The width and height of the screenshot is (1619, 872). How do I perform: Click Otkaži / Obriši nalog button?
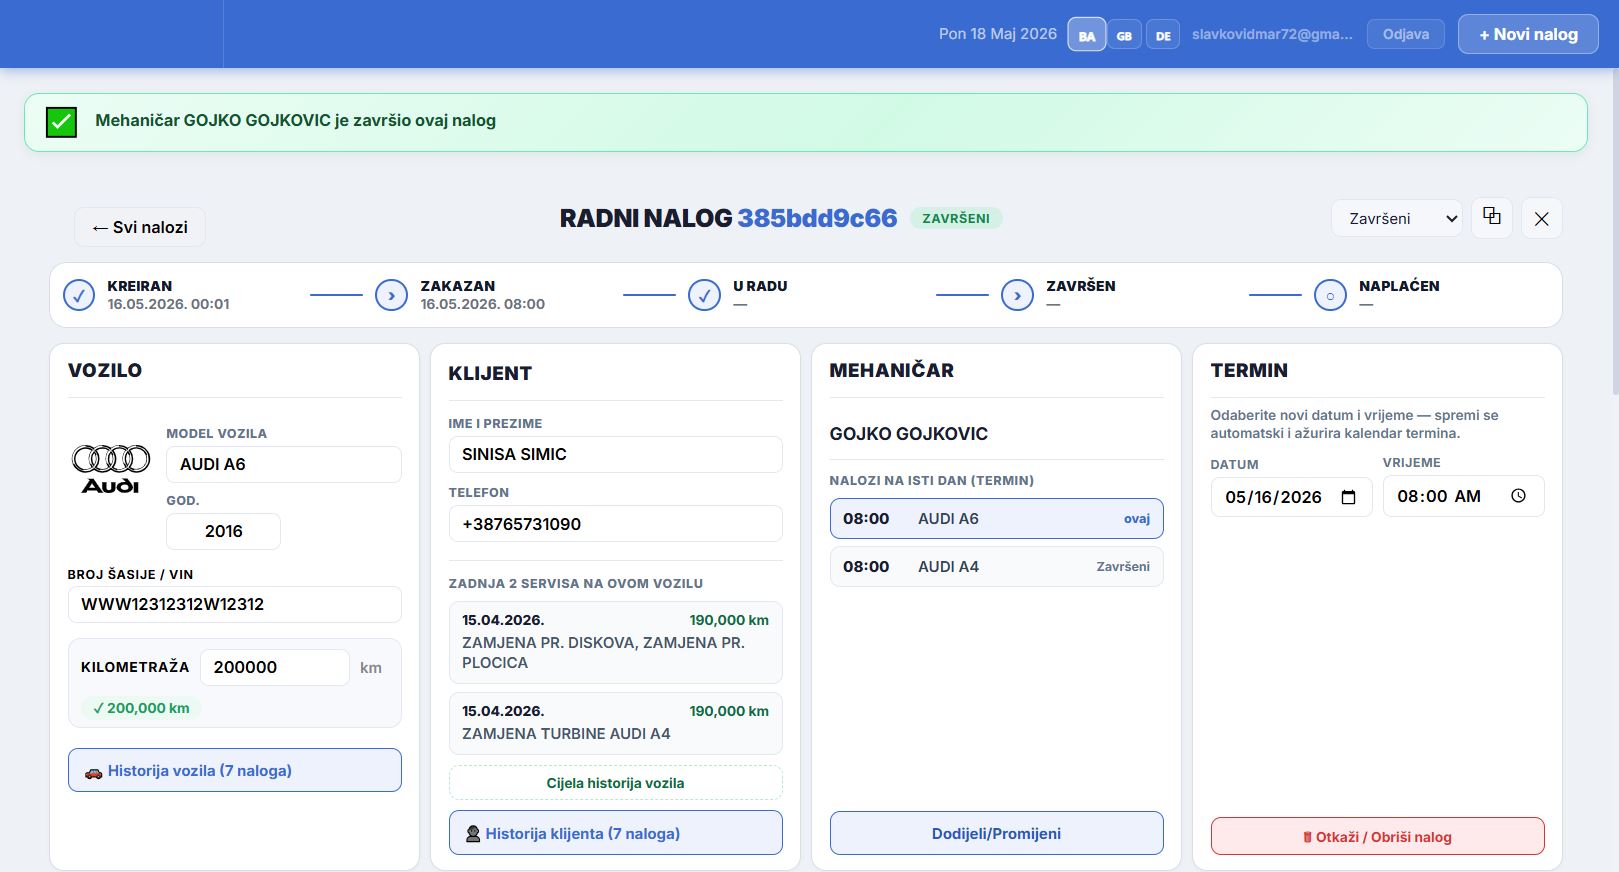pyautogui.click(x=1378, y=836)
